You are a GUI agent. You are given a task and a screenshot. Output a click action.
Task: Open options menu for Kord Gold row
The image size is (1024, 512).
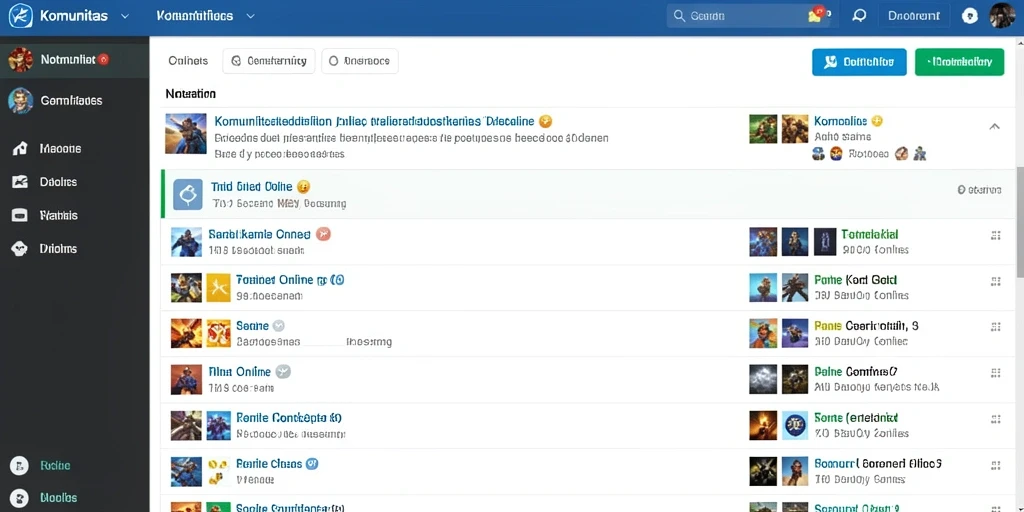point(995,281)
